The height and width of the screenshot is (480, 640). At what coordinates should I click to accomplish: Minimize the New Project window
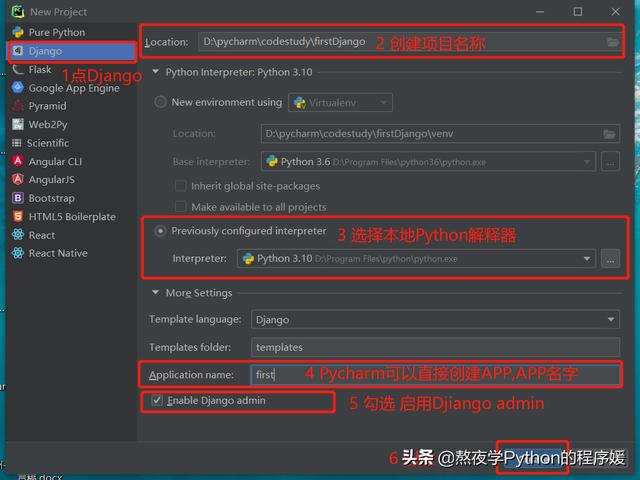coord(540,11)
